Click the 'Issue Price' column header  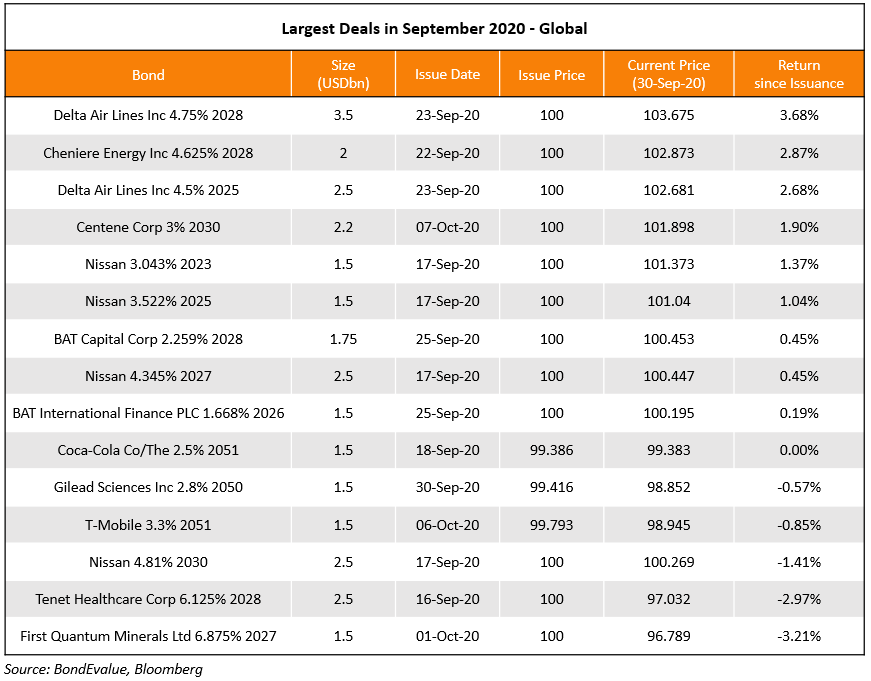552,75
